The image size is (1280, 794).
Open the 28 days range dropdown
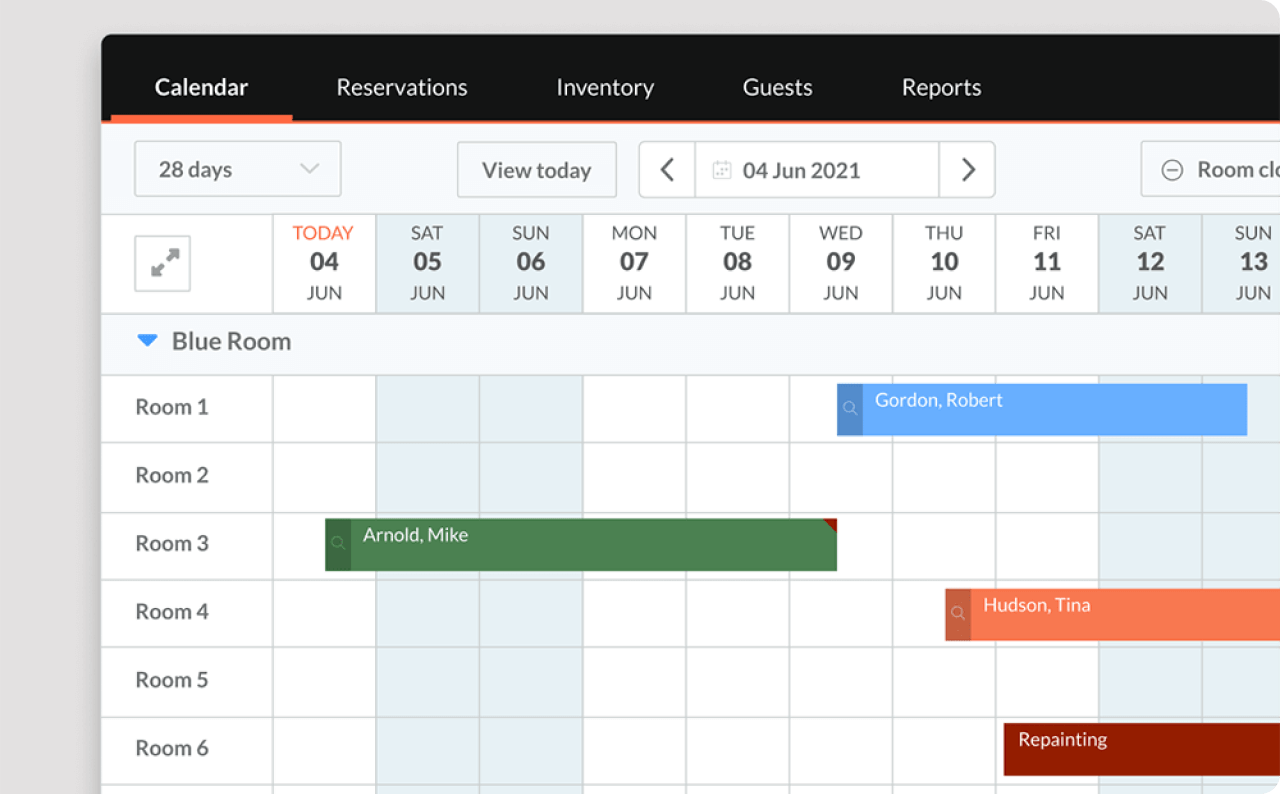pos(238,169)
